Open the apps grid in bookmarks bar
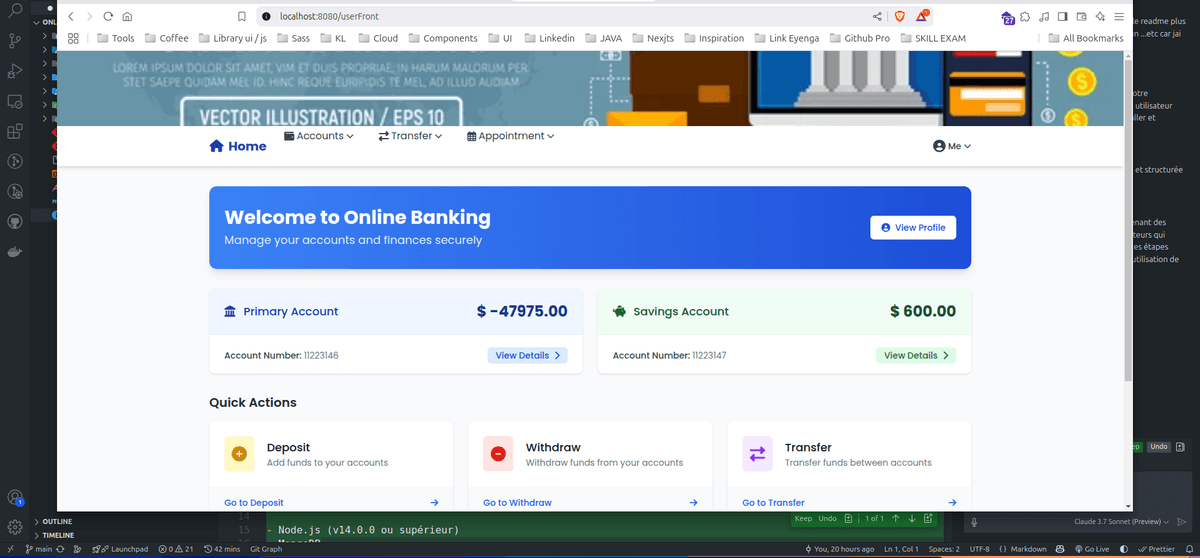Screen dimensions: 1200x558 pos(73,38)
